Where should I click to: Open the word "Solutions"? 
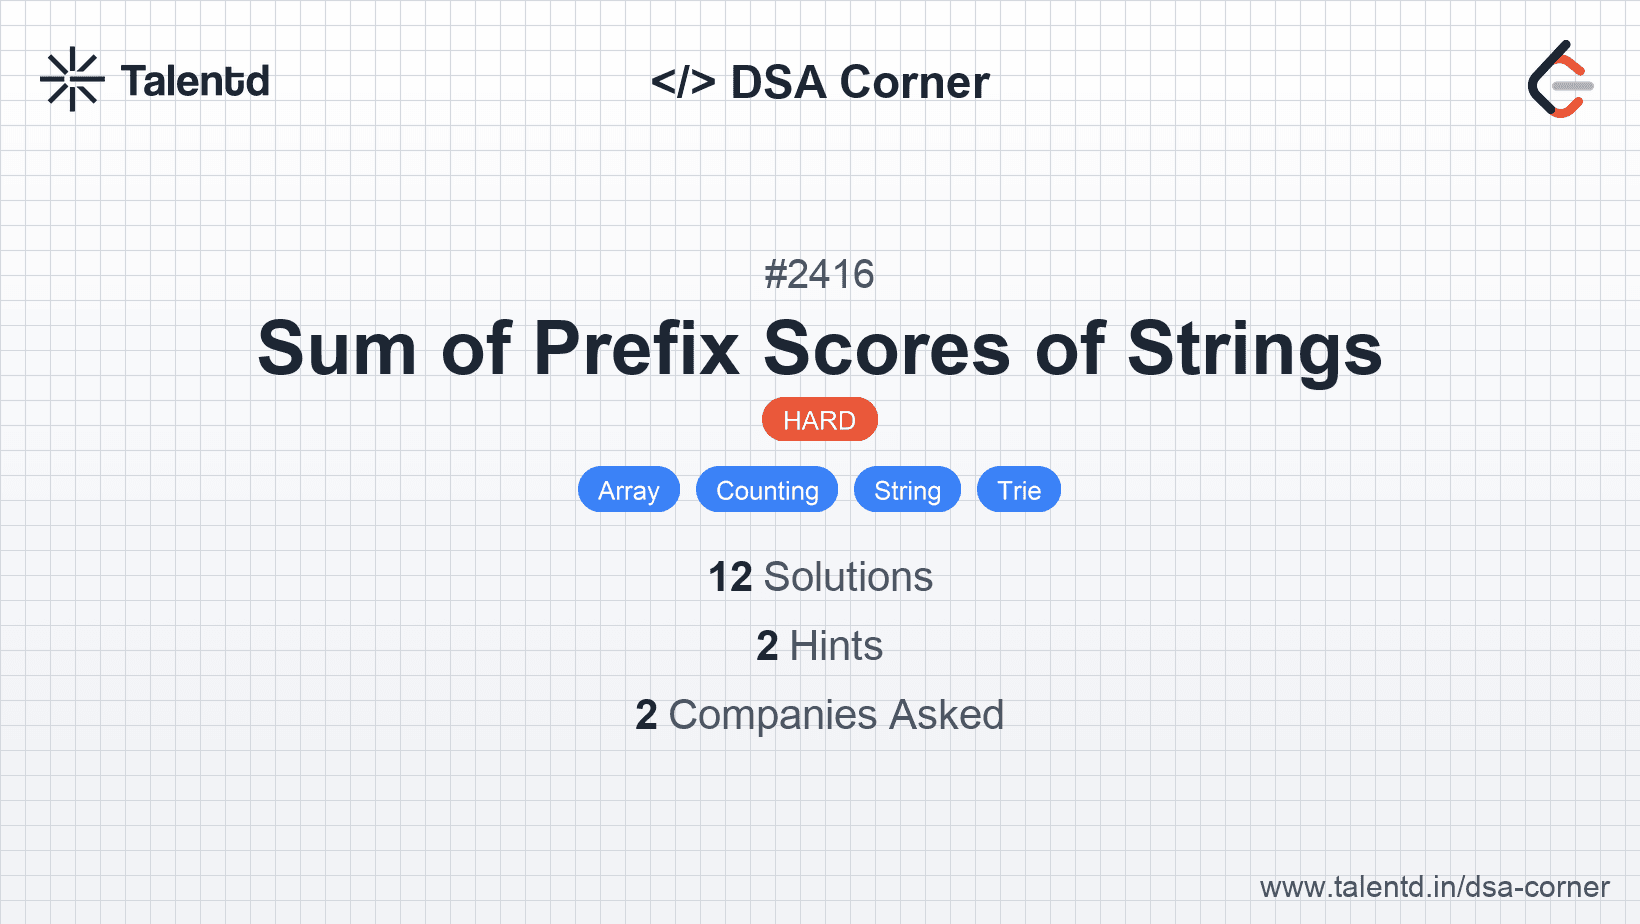[x=848, y=577]
